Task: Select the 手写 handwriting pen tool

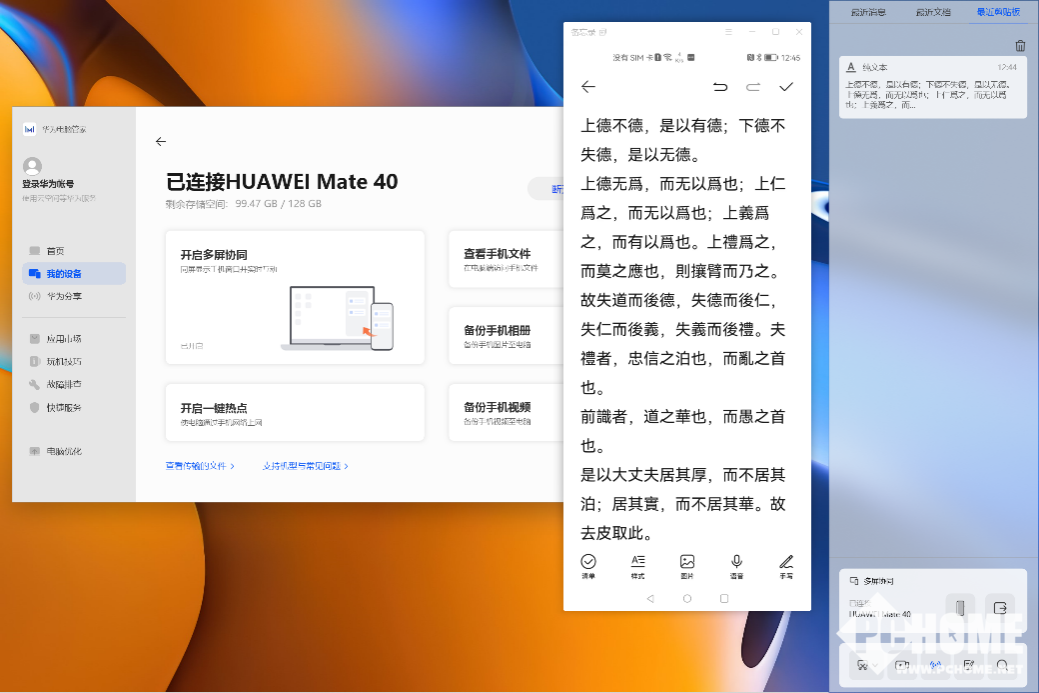Action: tap(786, 566)
